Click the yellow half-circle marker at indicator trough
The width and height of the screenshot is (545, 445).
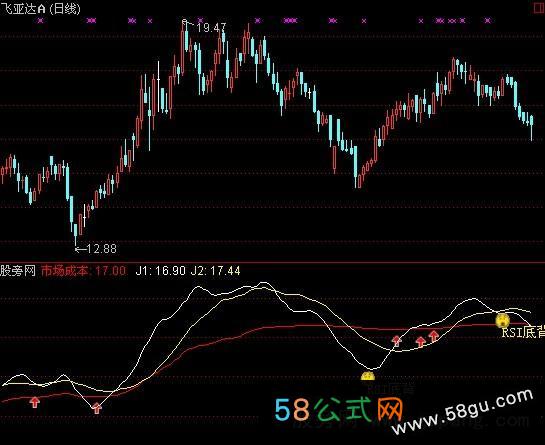(x=368, y=376)
